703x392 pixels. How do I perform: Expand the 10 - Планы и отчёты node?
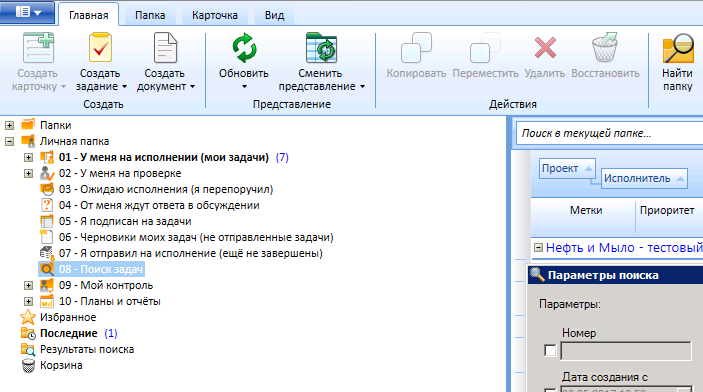(x=28, y=301)
